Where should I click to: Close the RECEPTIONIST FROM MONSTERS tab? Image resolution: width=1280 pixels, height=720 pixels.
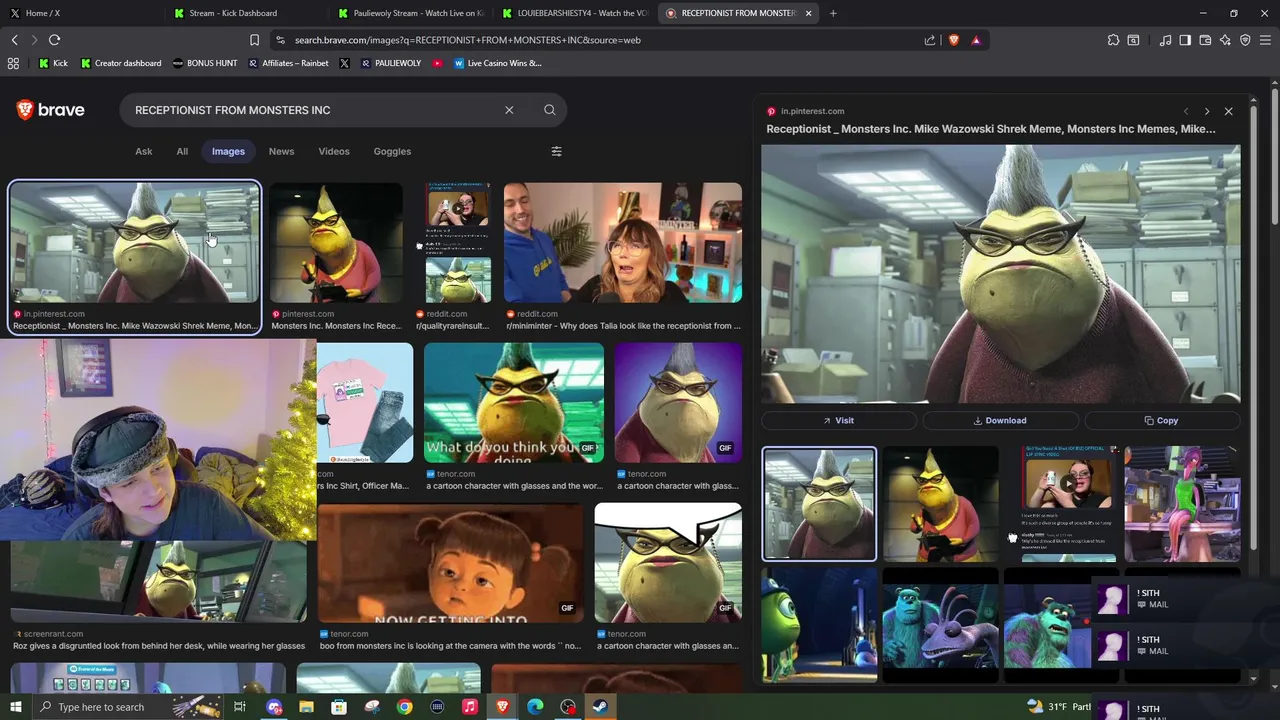pos(808,13)
